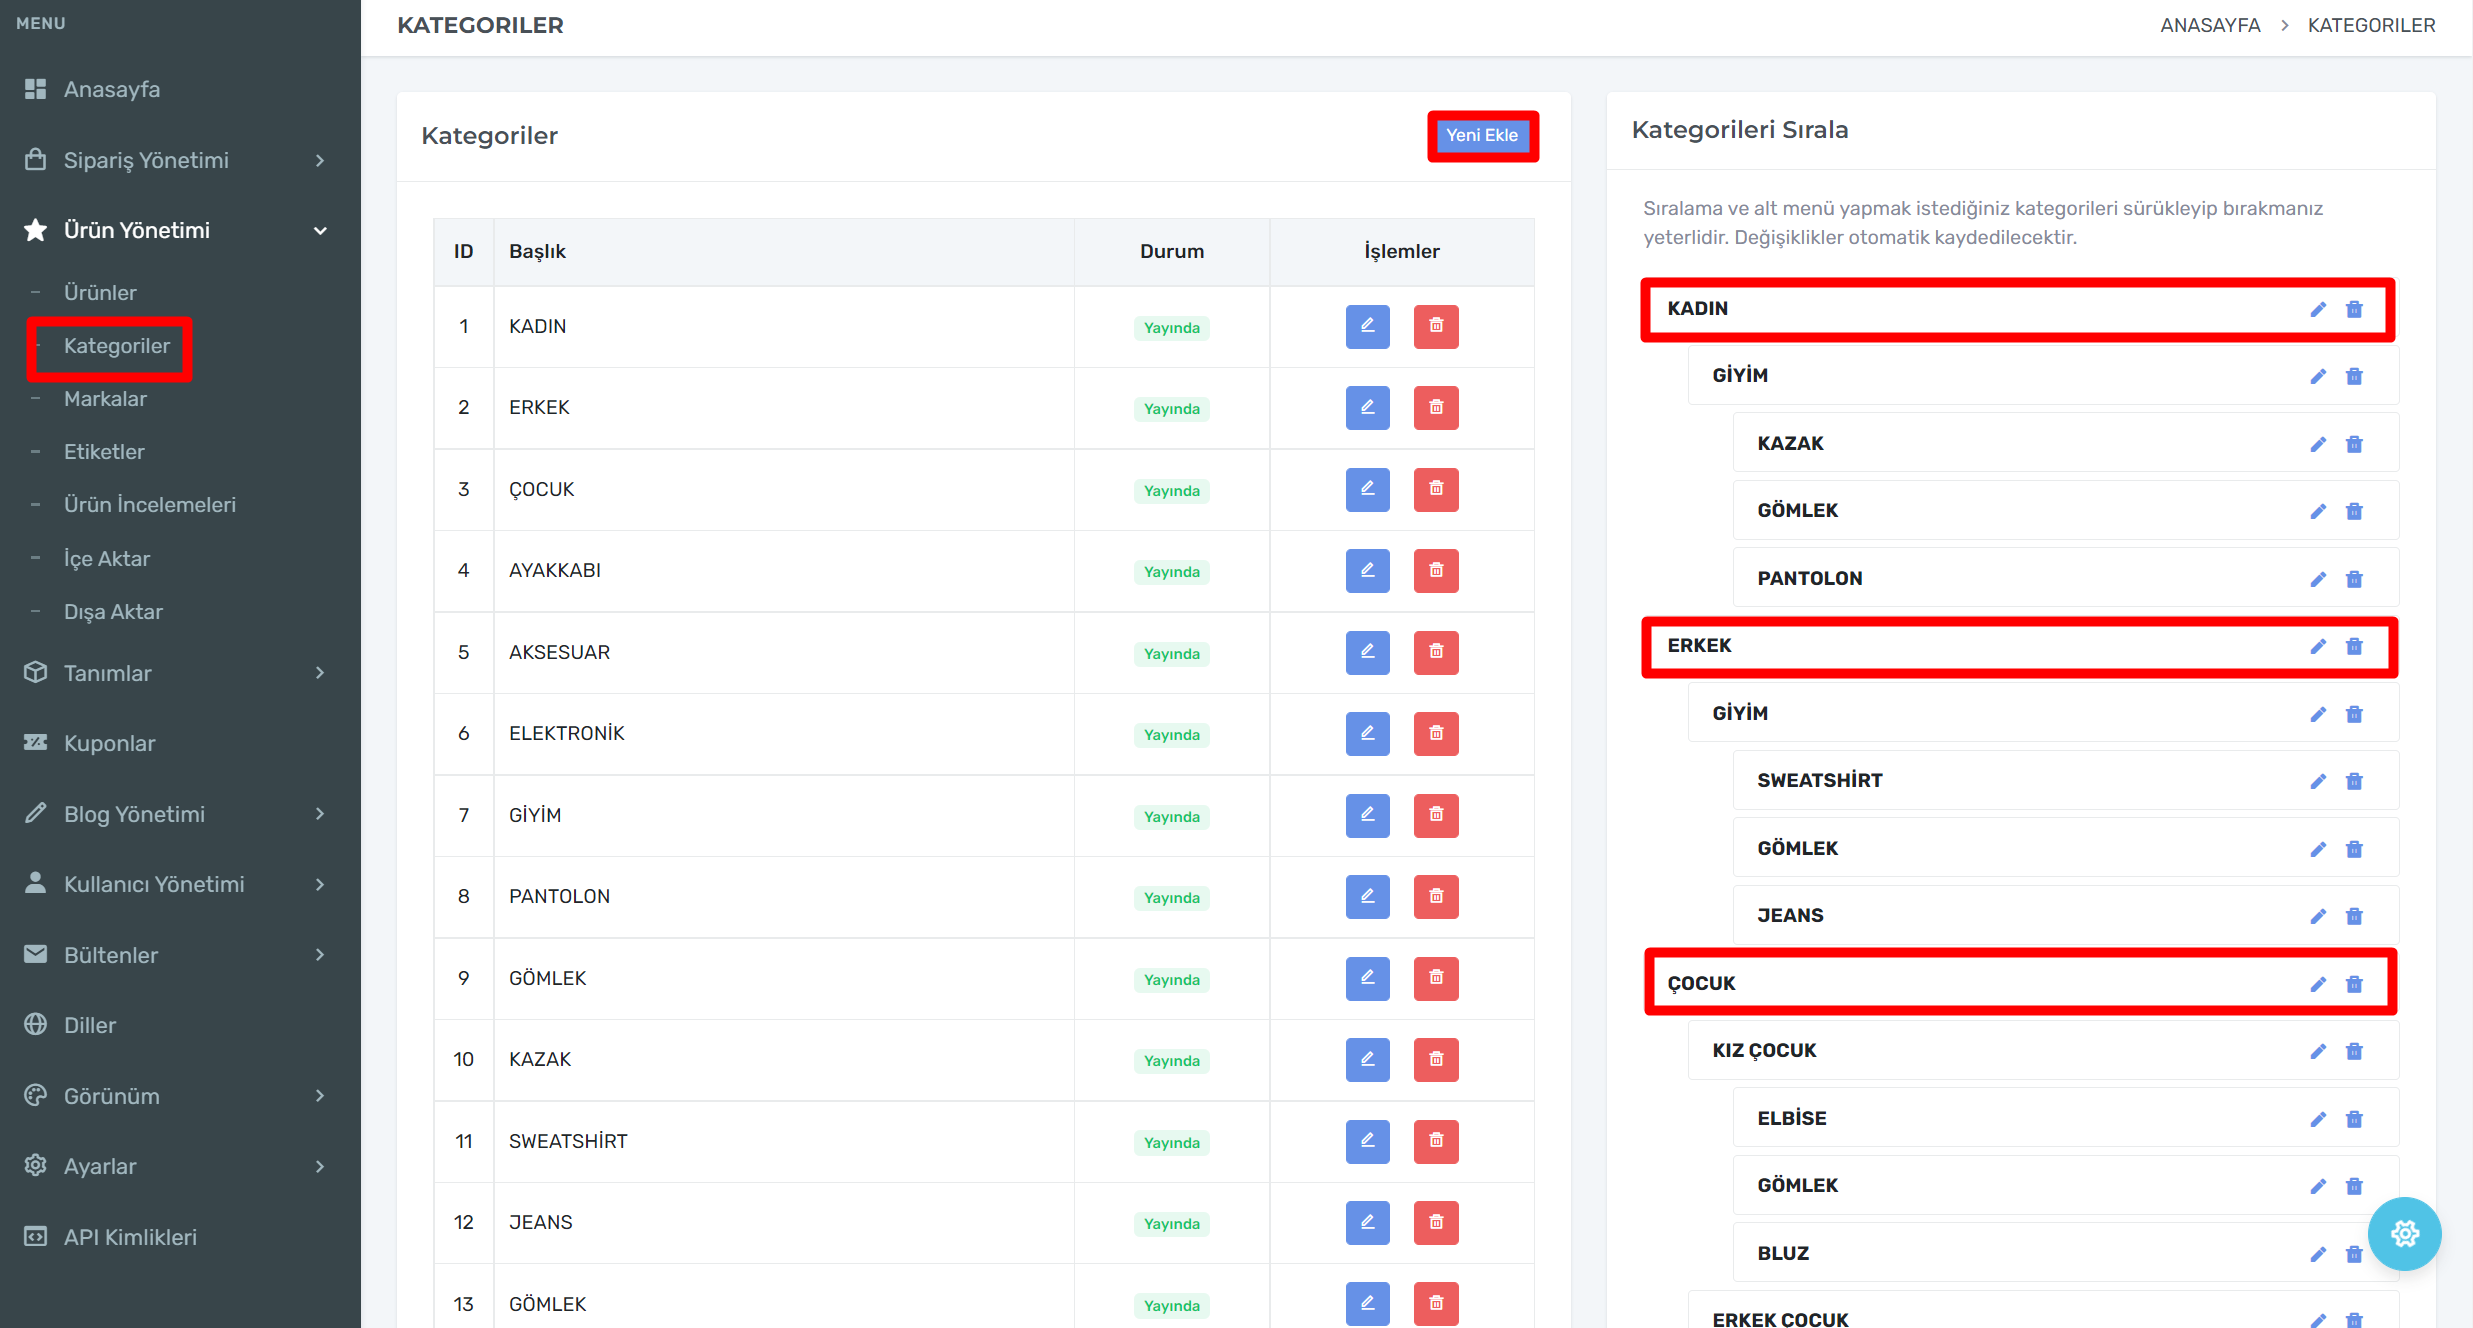Image resolution: width=2473 pixels, height=1328 pixels.
Task: Click trash icon beside PANTOLON in sort list
Action: pos(2354,579)
